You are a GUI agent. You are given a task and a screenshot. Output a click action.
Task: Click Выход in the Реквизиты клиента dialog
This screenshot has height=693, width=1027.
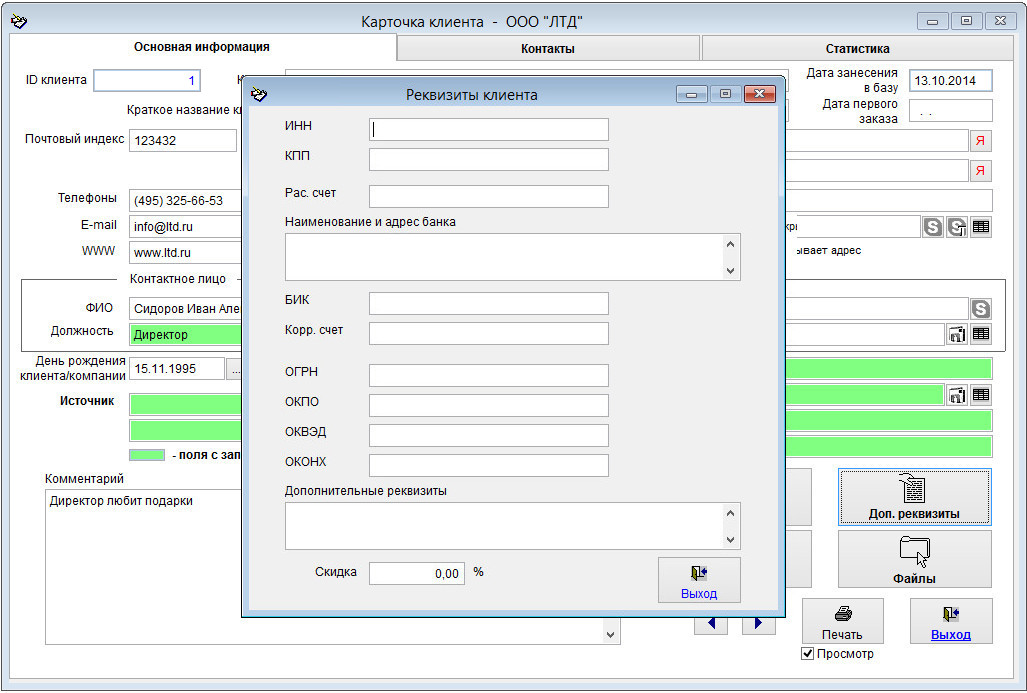(699, 580)
